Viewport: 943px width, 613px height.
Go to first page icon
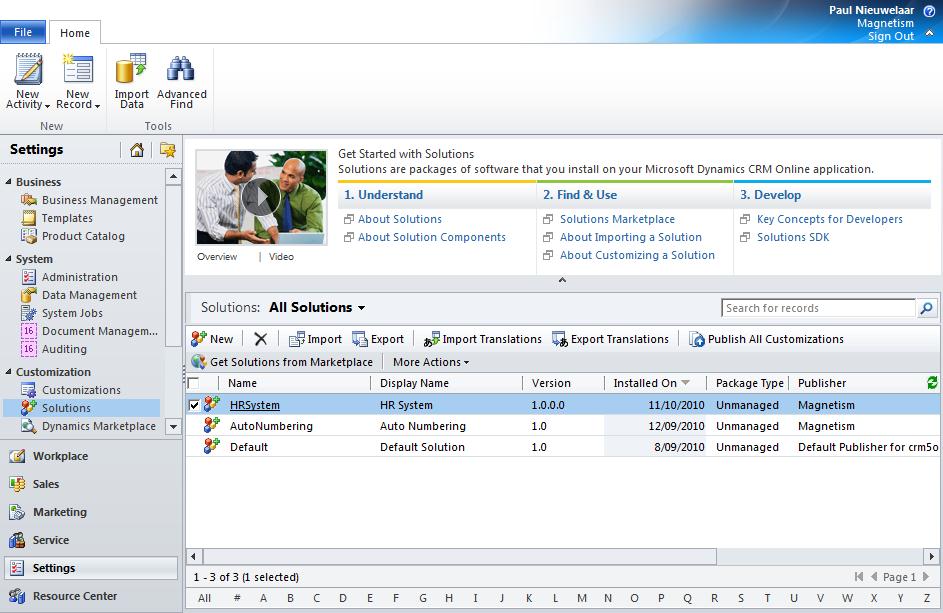pos(859,577)
